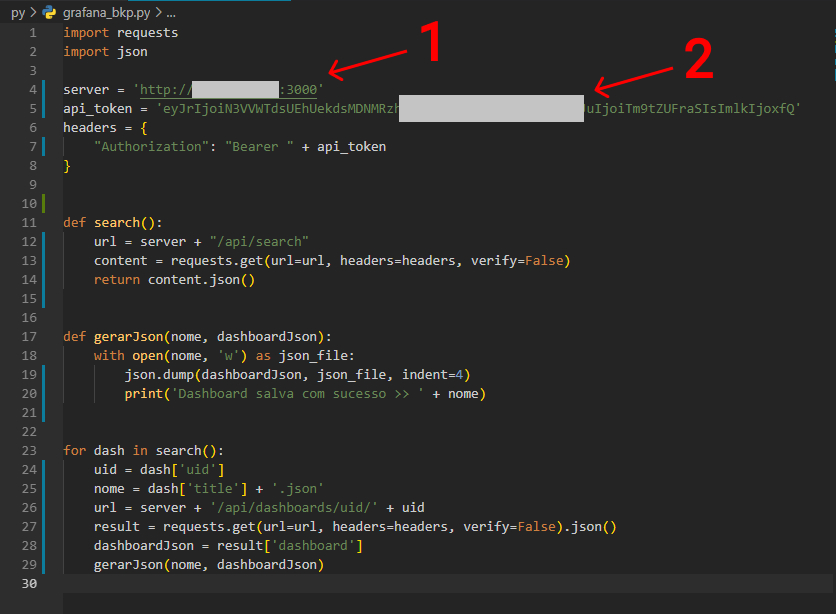Click 'gerarJson(nome, dashboardJson)' call on line 29

click(209, 565)
